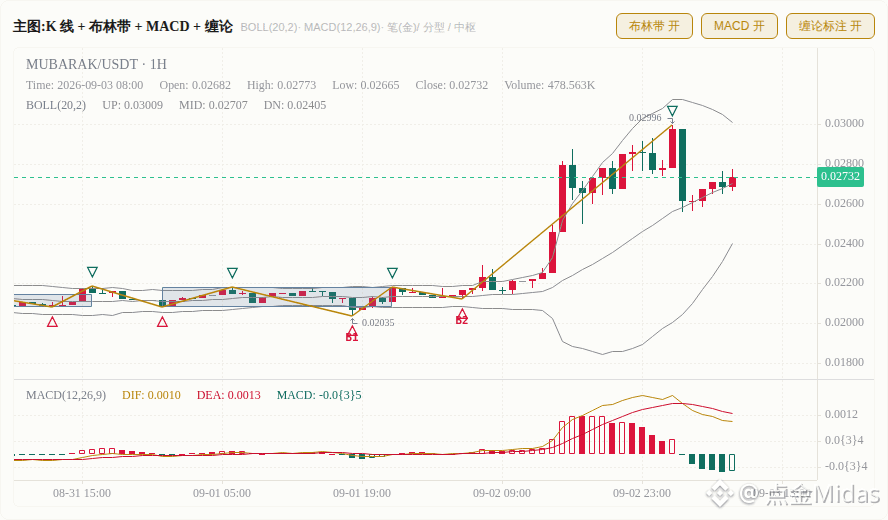Click the first green top-fractal triangle near 08-31 15:00
888x520 pixels.
click(92, 272)
